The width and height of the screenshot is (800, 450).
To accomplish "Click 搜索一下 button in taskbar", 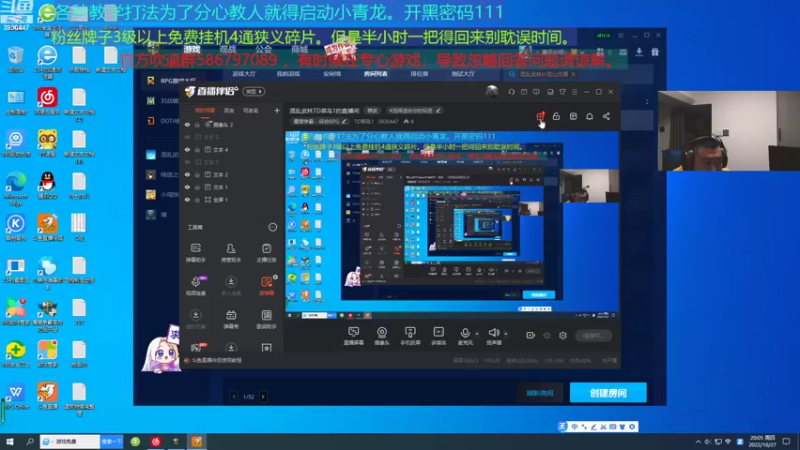I will click(x=112, y=441).
